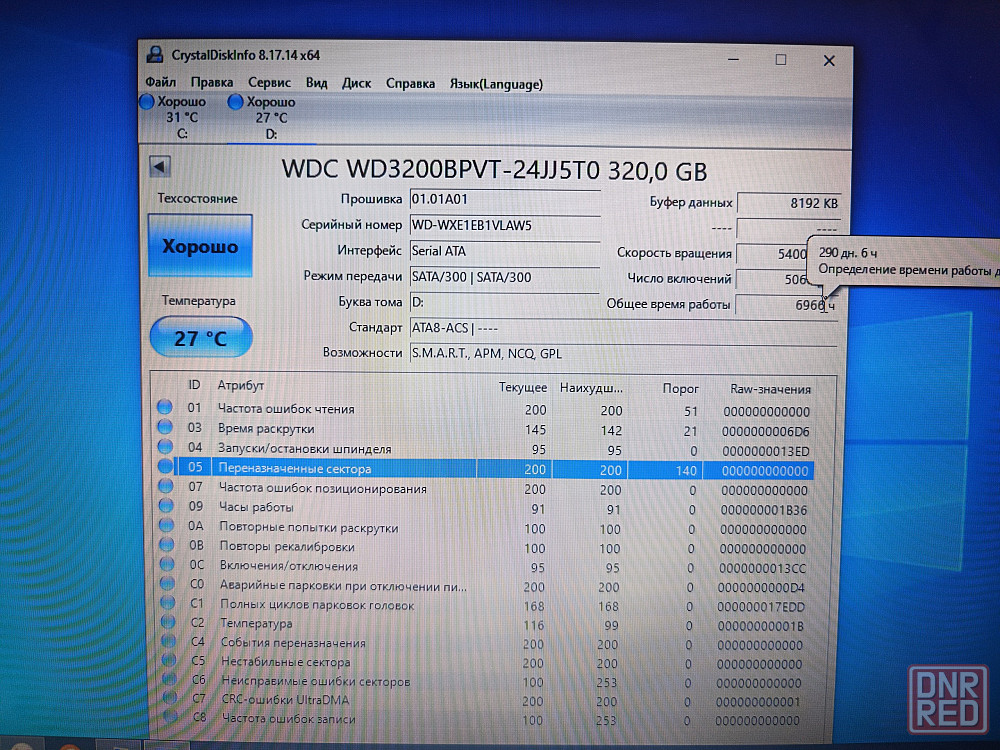Screen dimensions: 1000x750
Task: Click the Порог column header
Action: tap(680, 388)
